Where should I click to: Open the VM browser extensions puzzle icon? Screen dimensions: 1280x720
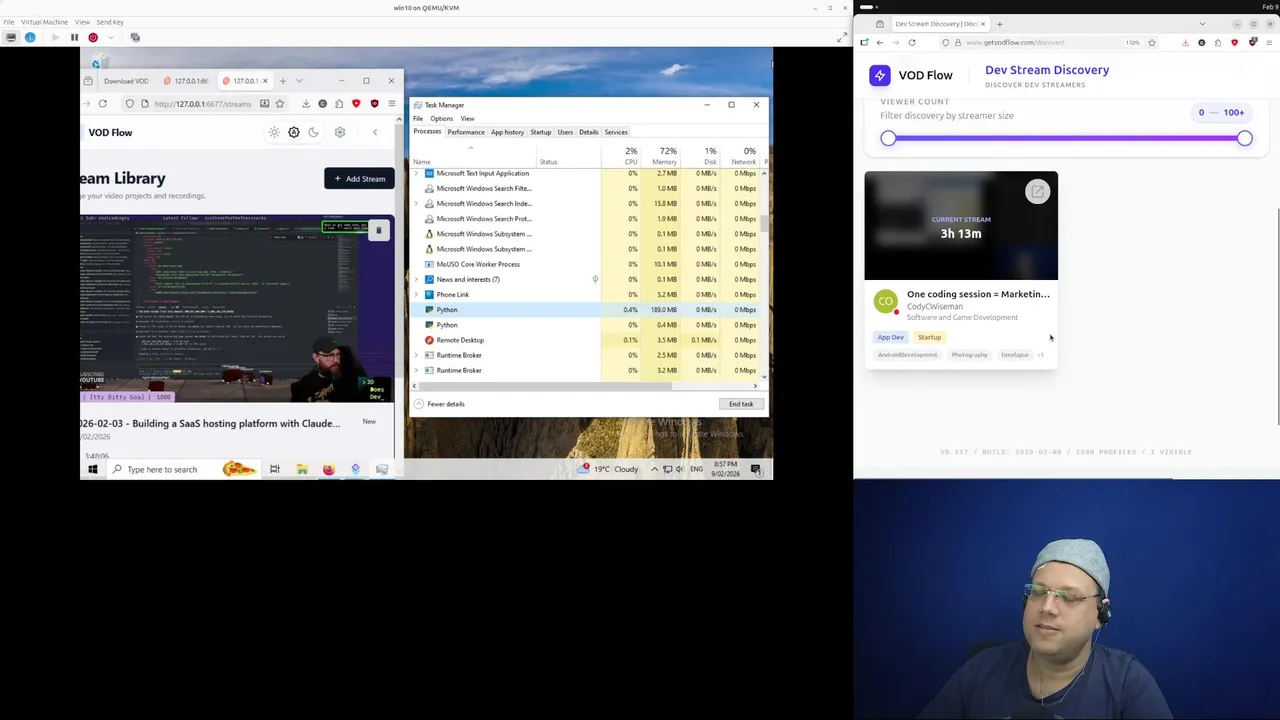(339, 104)
